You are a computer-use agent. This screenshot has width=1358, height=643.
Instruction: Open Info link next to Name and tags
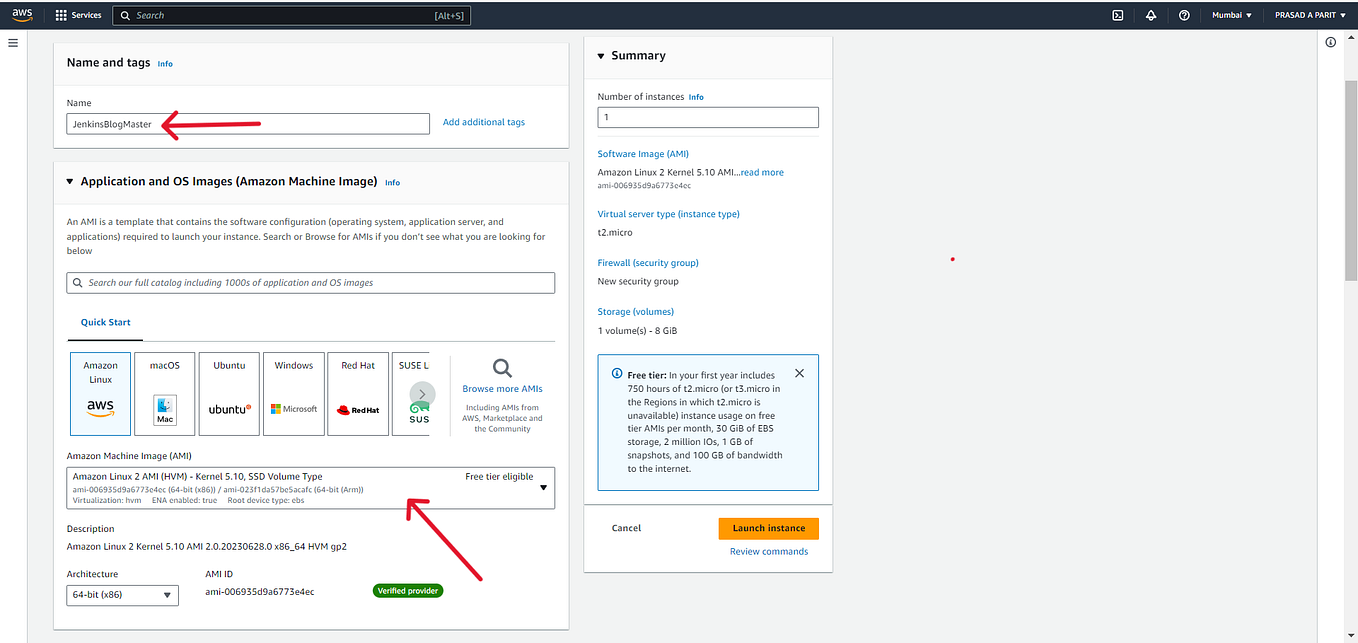165,64
